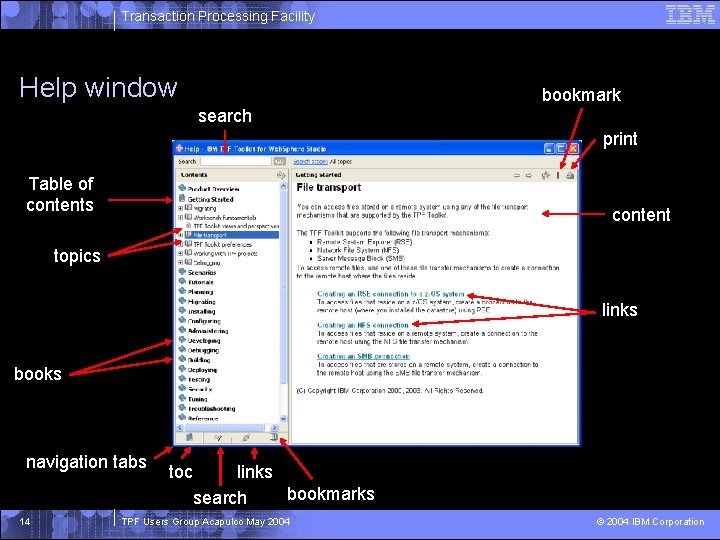Open the Search scope link

coord(310,162)
